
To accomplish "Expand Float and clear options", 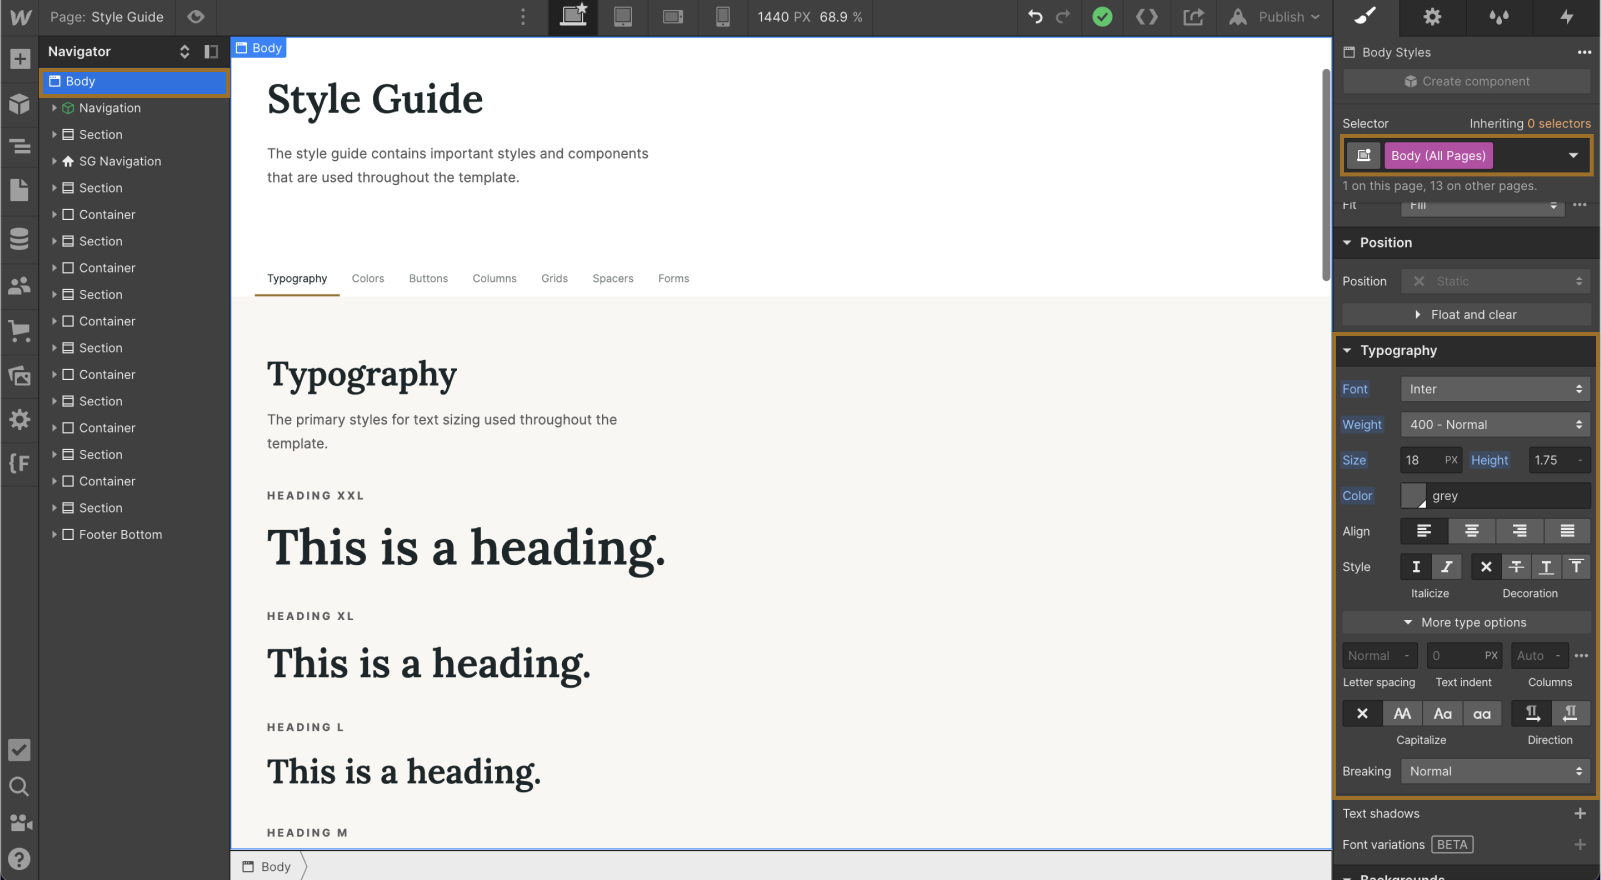I will 1466,315.
